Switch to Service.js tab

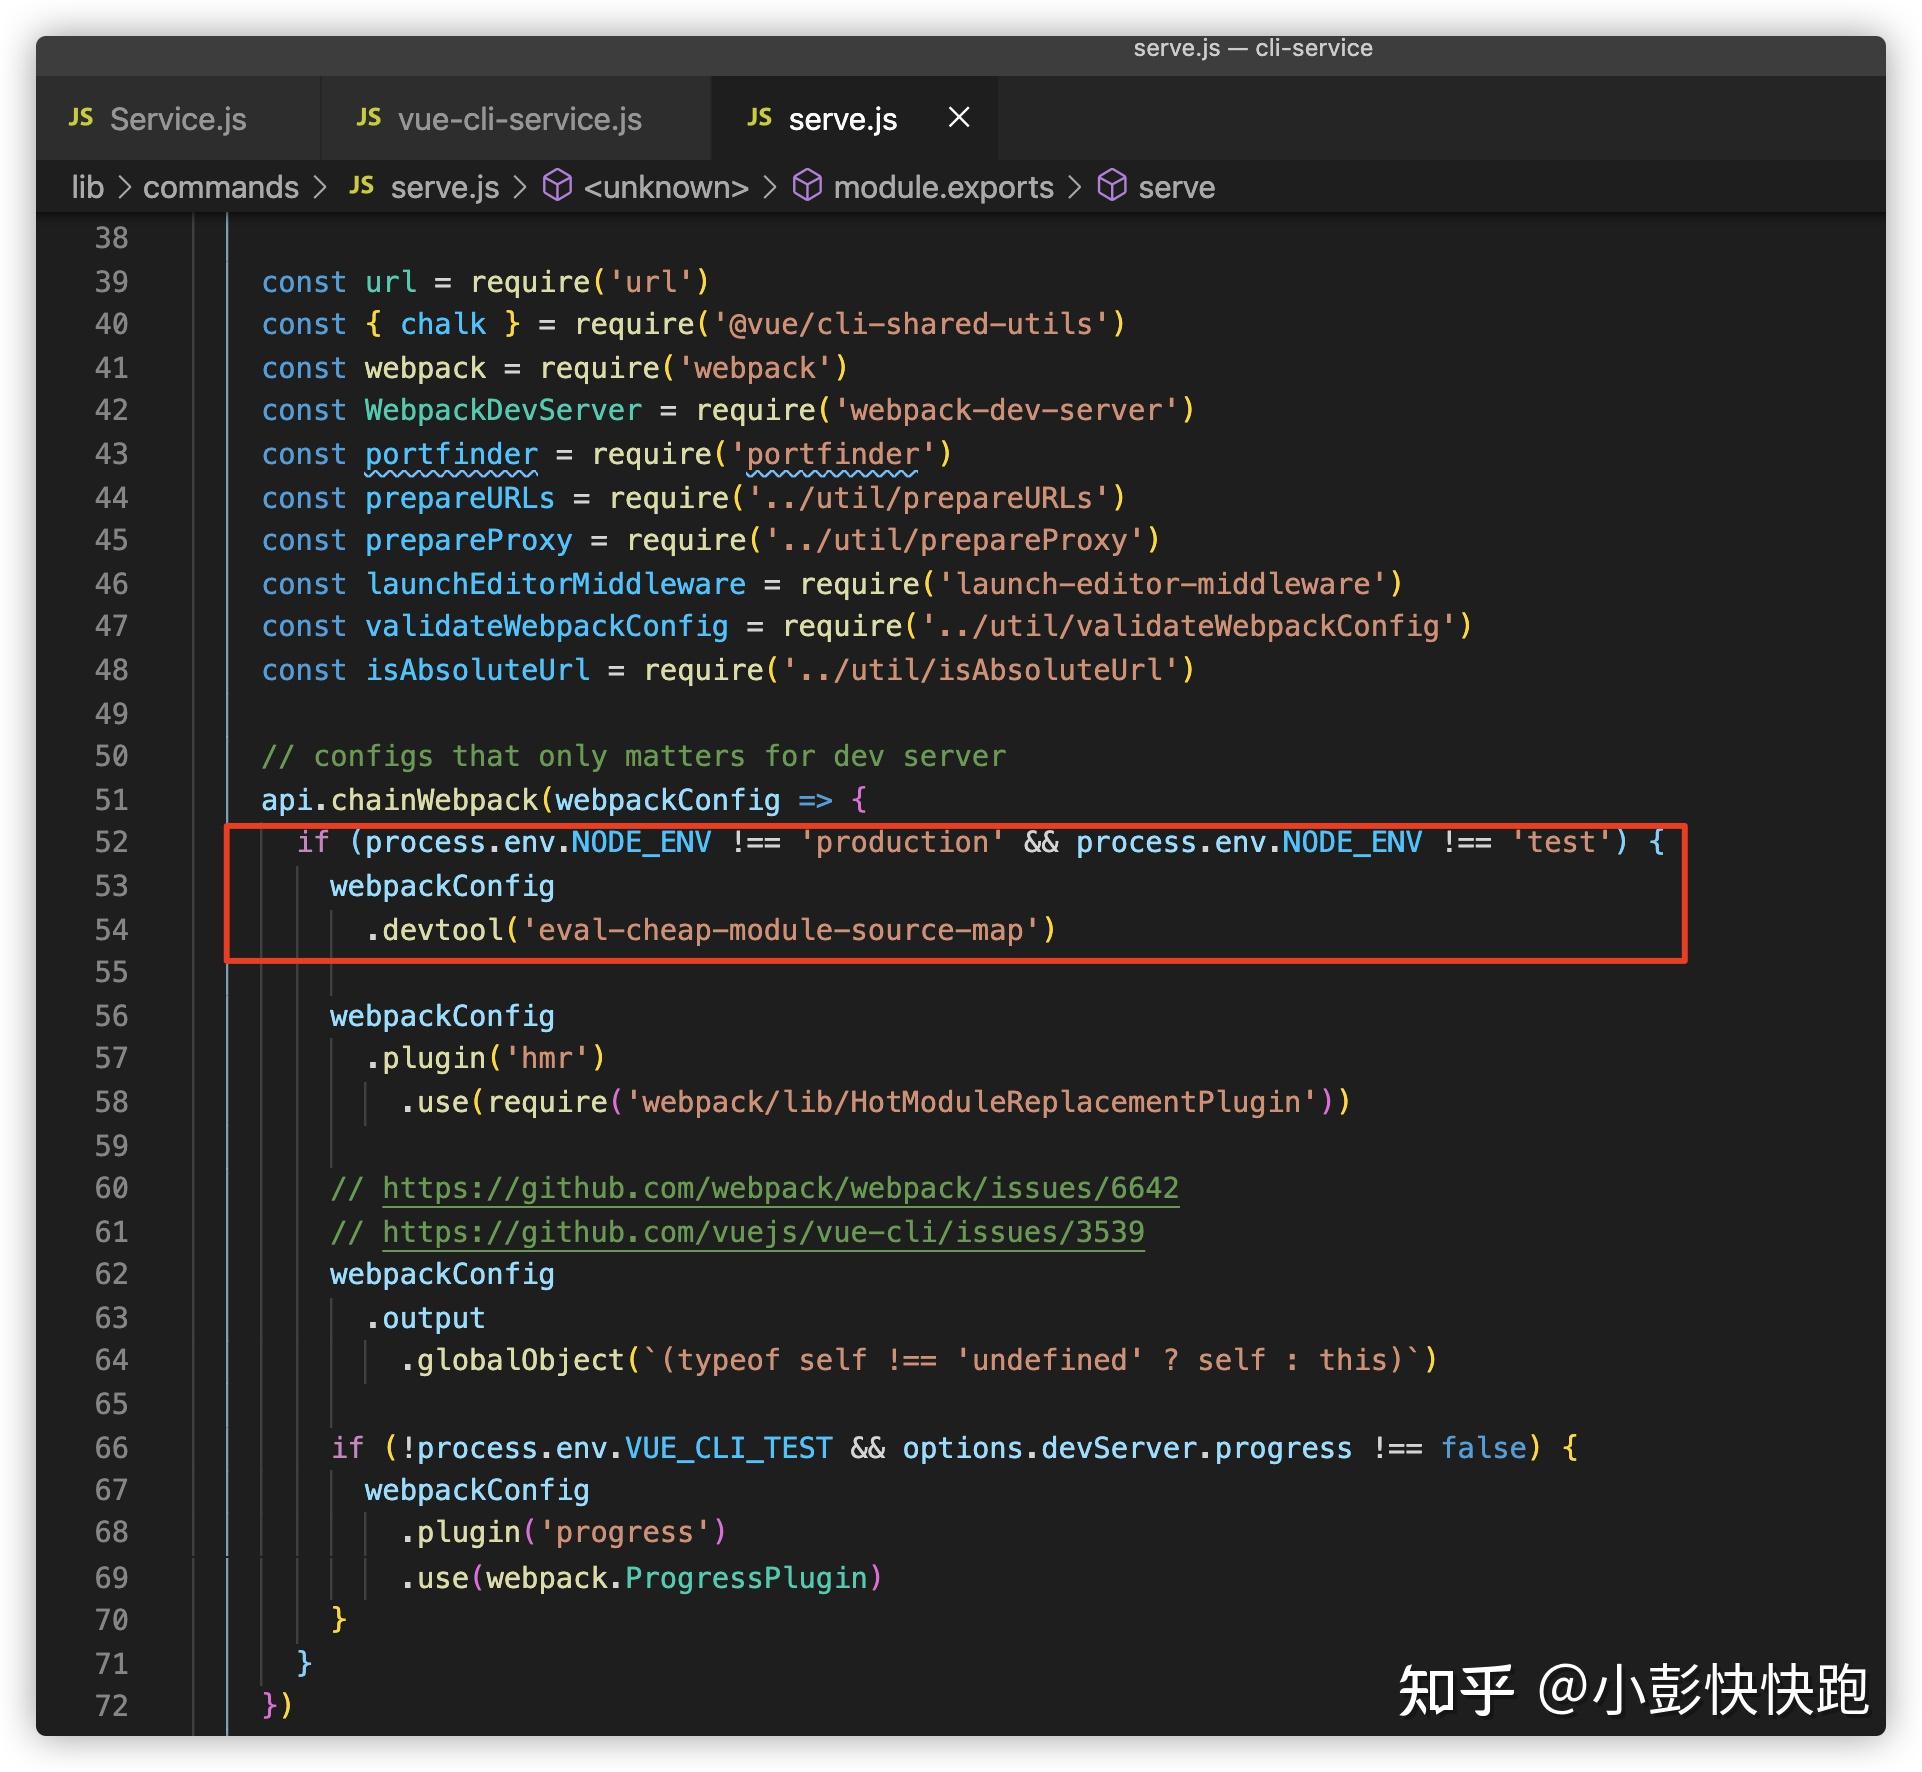pyautogui.click(x=177, y=120)
